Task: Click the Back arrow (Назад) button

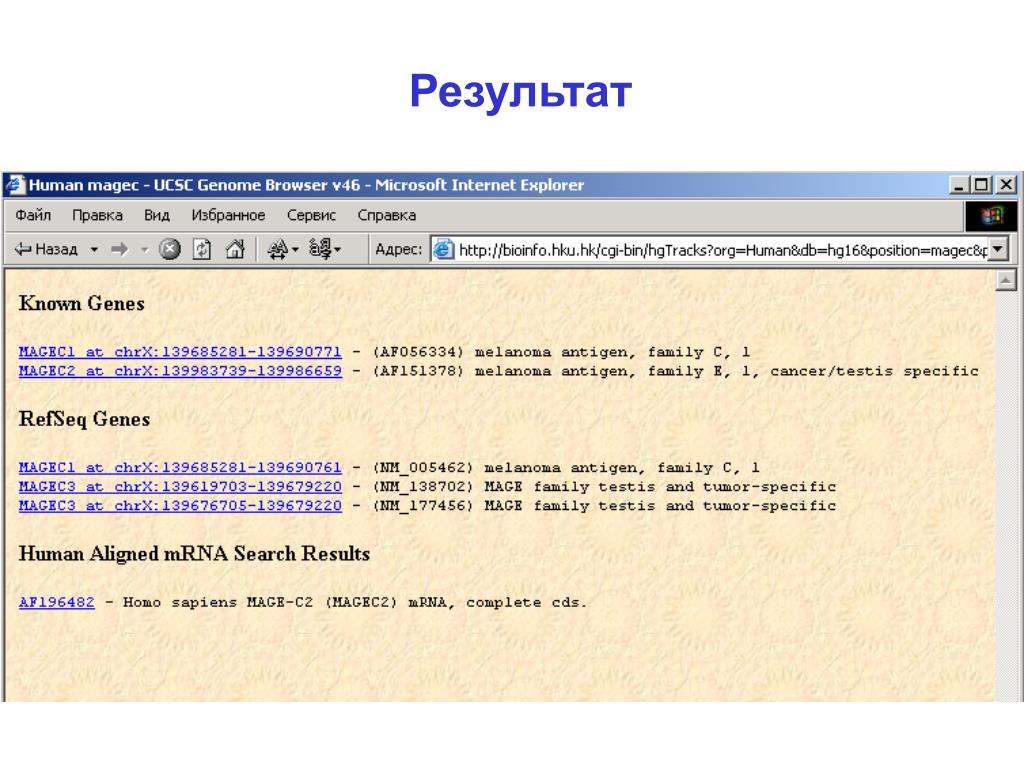Action: coord(46,249)
